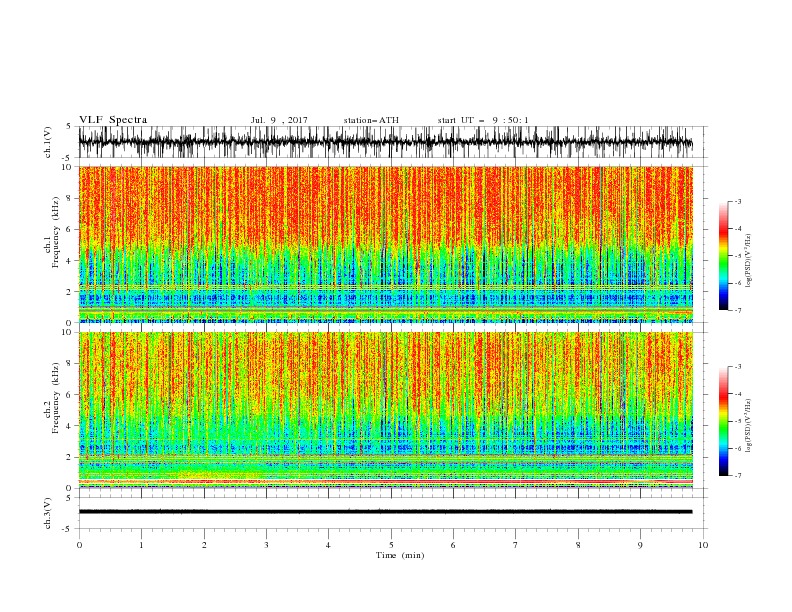
Task: Click the time axis tick label '8'
Action: pos(578,545)
